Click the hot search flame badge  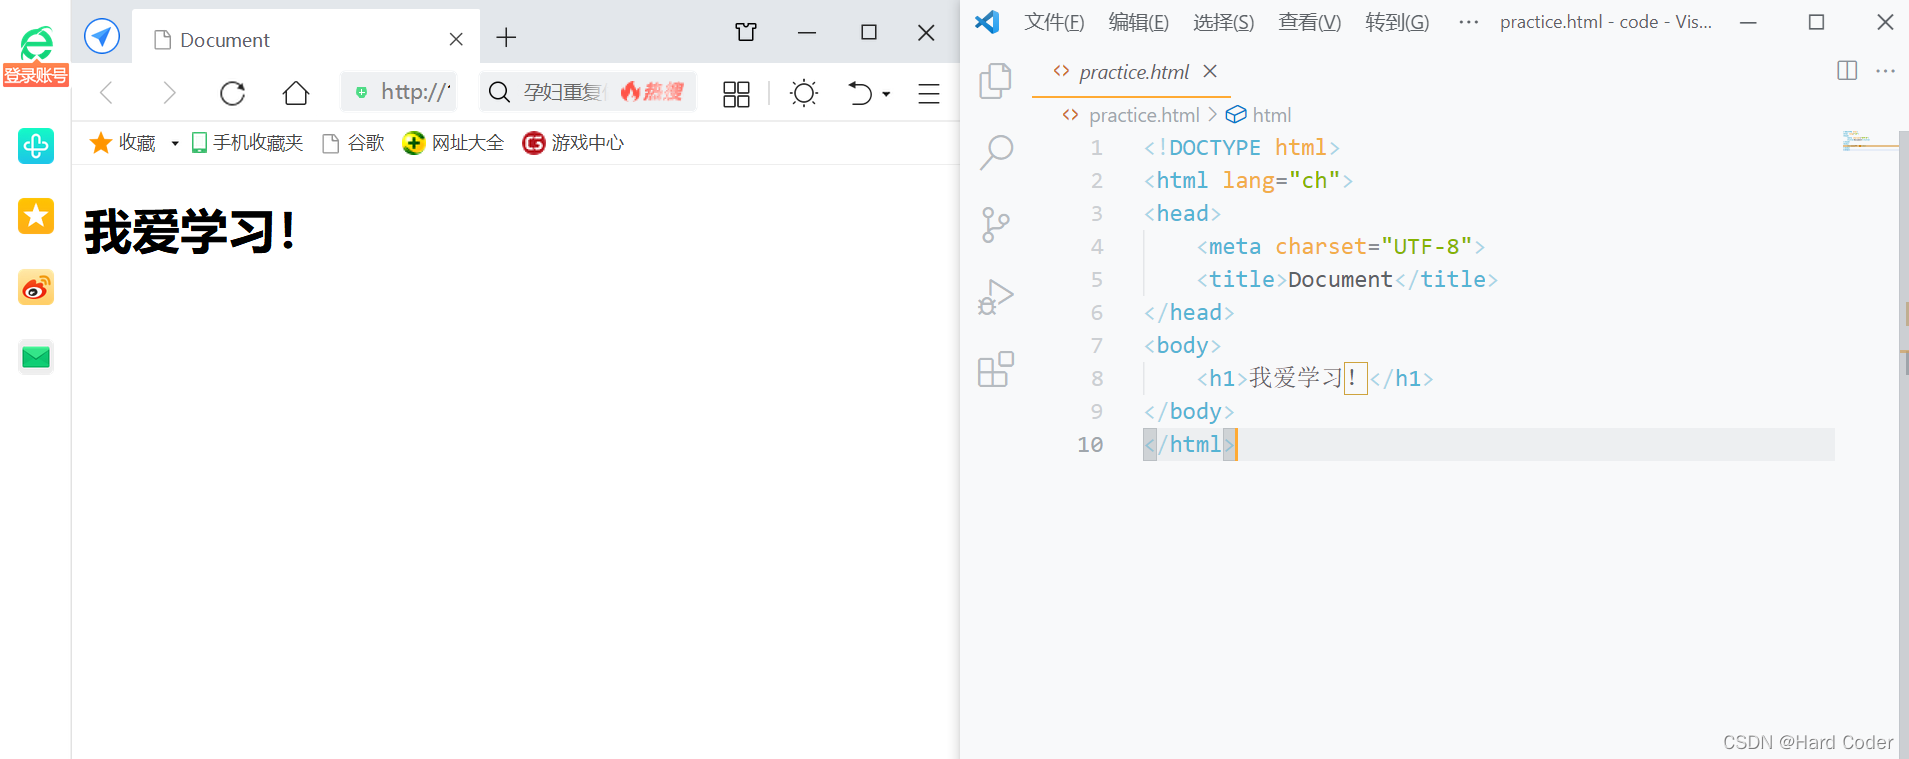click(x=652, y=92)
